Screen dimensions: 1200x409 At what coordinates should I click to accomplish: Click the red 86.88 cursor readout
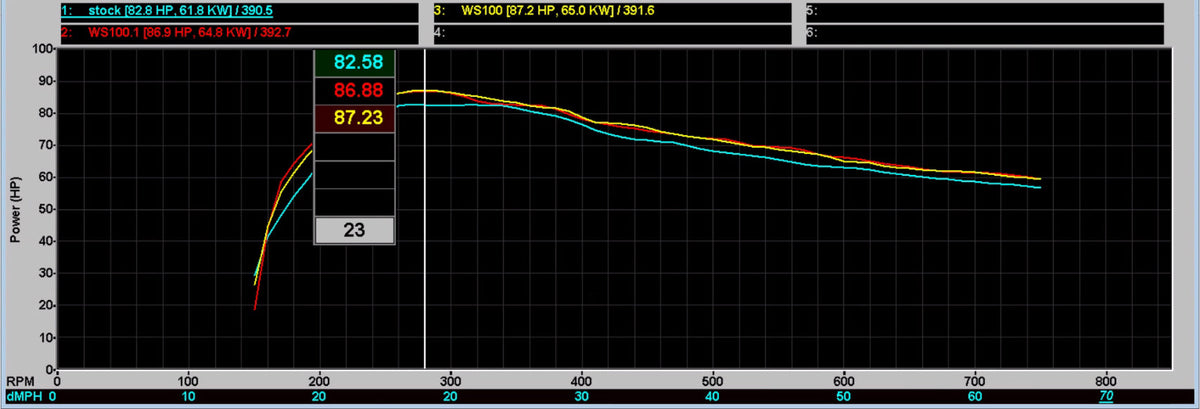click(x=356, y=90)
